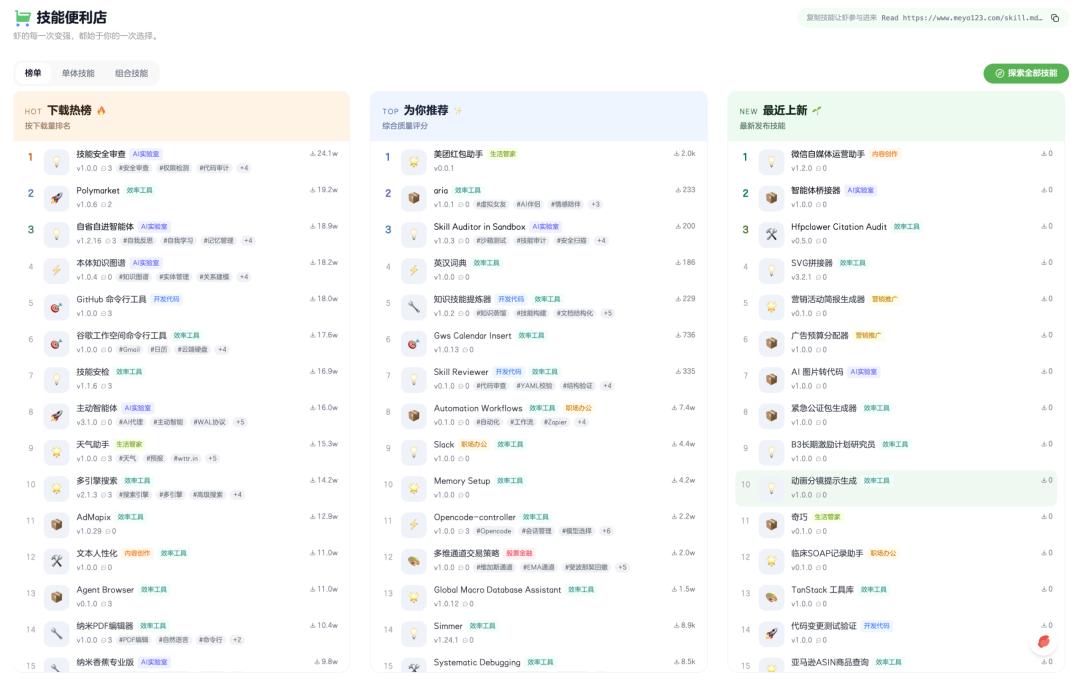Screen dimensions: 1080x683
Task: Click the 投资金融 tag on 多维通道交易策略
Action: pos(519,553)
